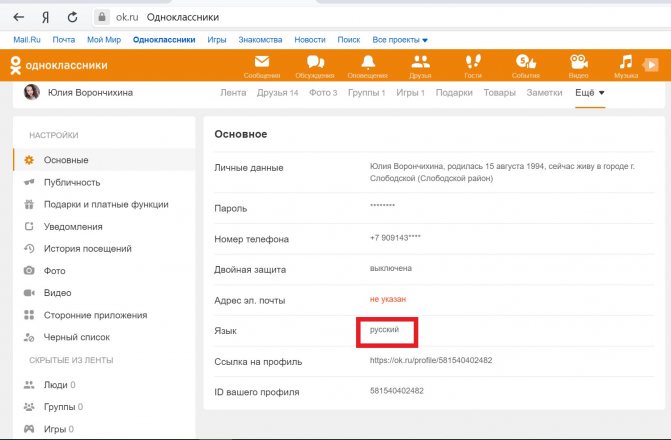Click the camera icon next to Фото setting

point(29,271)
